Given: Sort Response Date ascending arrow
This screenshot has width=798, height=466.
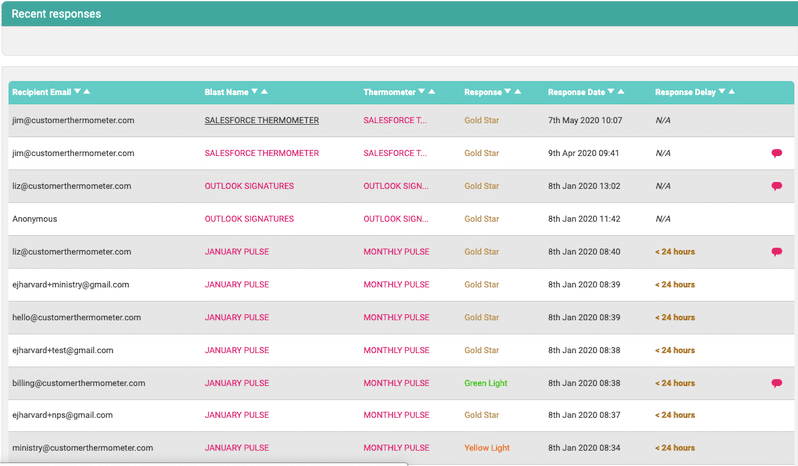Looking at the screenshot, I should click(x=621, y=92).
